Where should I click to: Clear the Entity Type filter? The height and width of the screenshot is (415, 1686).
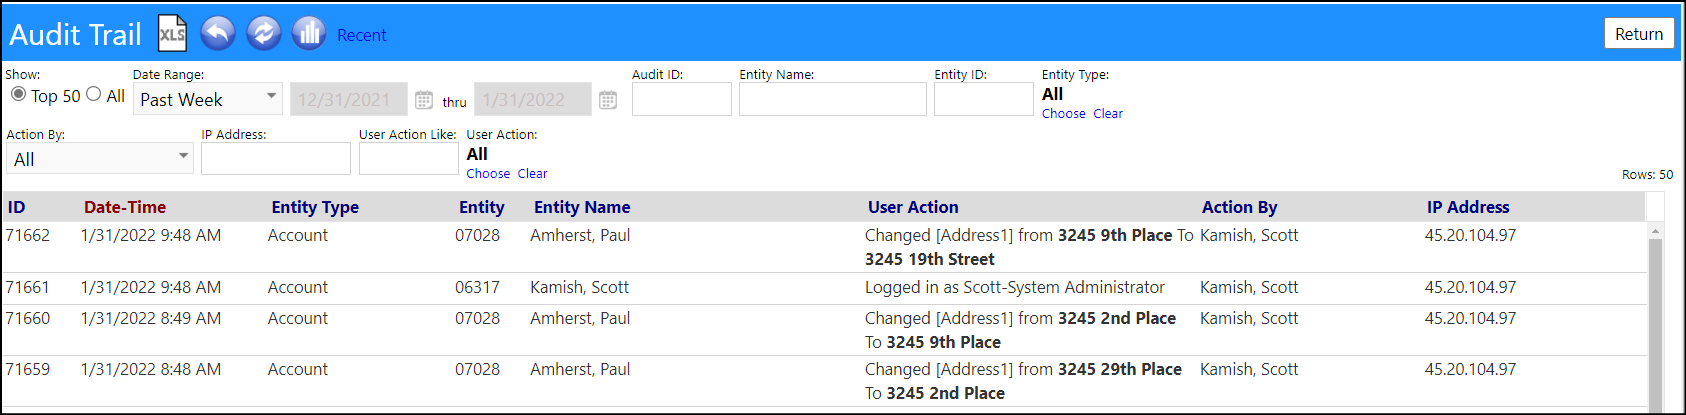[x=1108, y=114]
